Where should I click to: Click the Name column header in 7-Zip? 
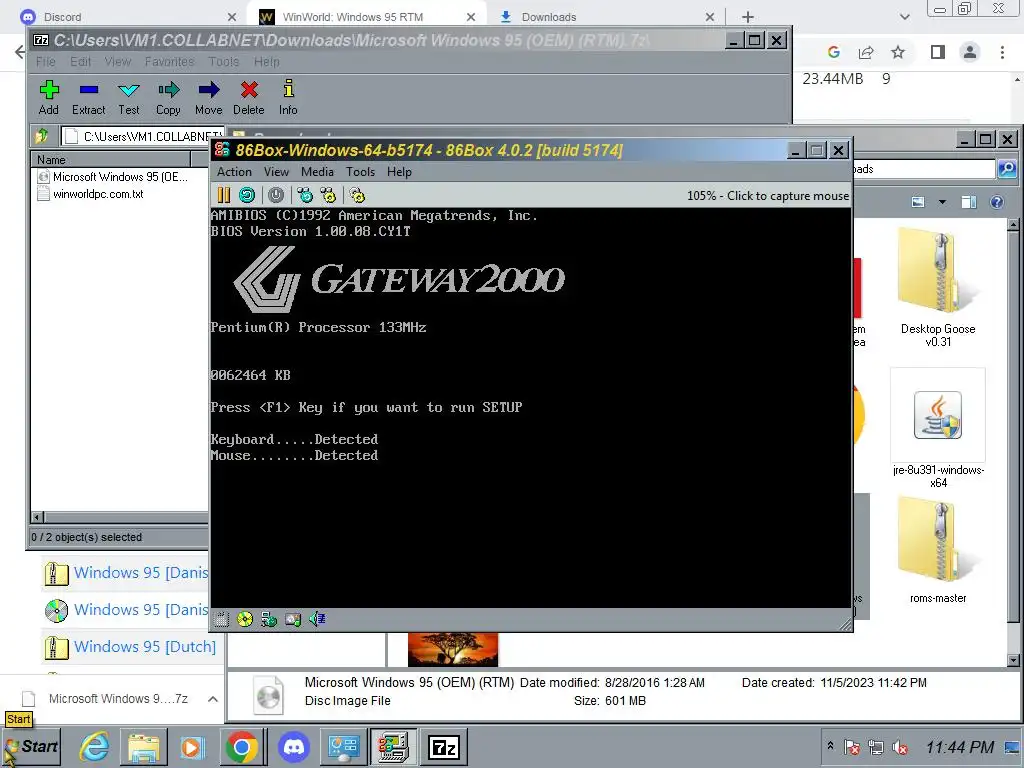pos(111,159)
